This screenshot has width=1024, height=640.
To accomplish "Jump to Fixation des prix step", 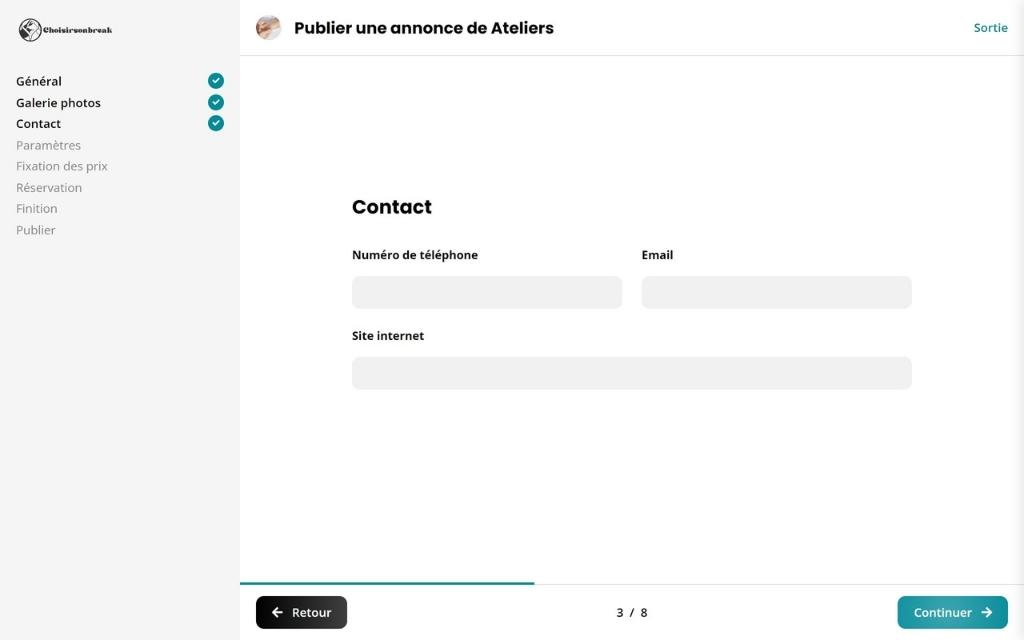I will click(62, 166).
